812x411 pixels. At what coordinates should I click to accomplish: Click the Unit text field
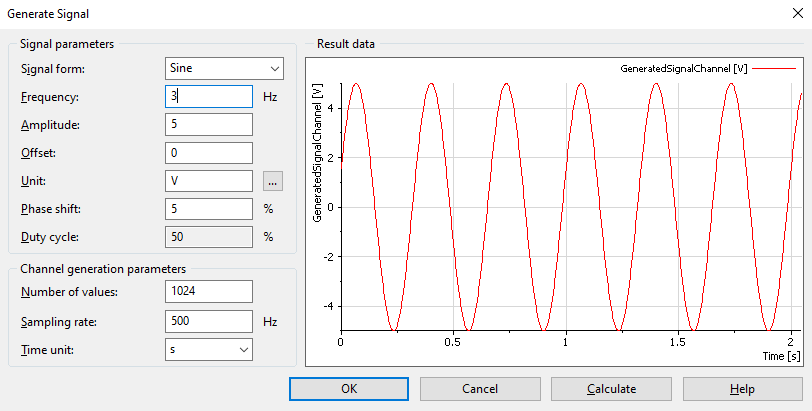(208, 181)
